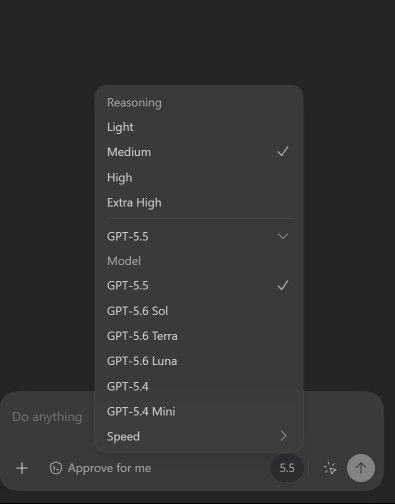
Task: Send message with the up-arrow button
Action: click(361, 468)
